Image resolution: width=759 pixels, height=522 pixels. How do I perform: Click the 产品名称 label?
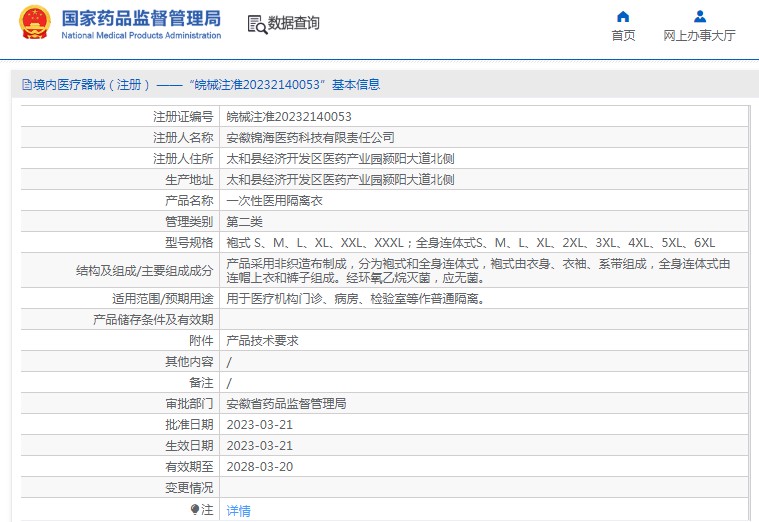point(189,200)
